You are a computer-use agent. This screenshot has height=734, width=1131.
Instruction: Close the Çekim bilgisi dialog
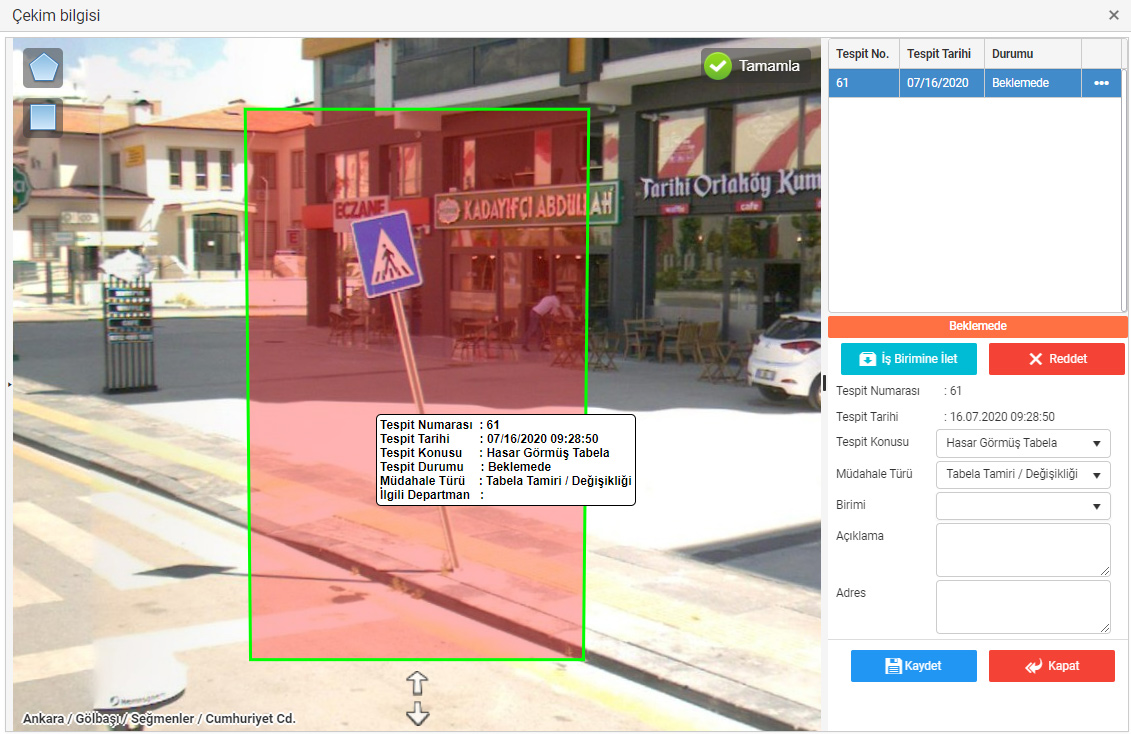click(x=1114, y=15)
